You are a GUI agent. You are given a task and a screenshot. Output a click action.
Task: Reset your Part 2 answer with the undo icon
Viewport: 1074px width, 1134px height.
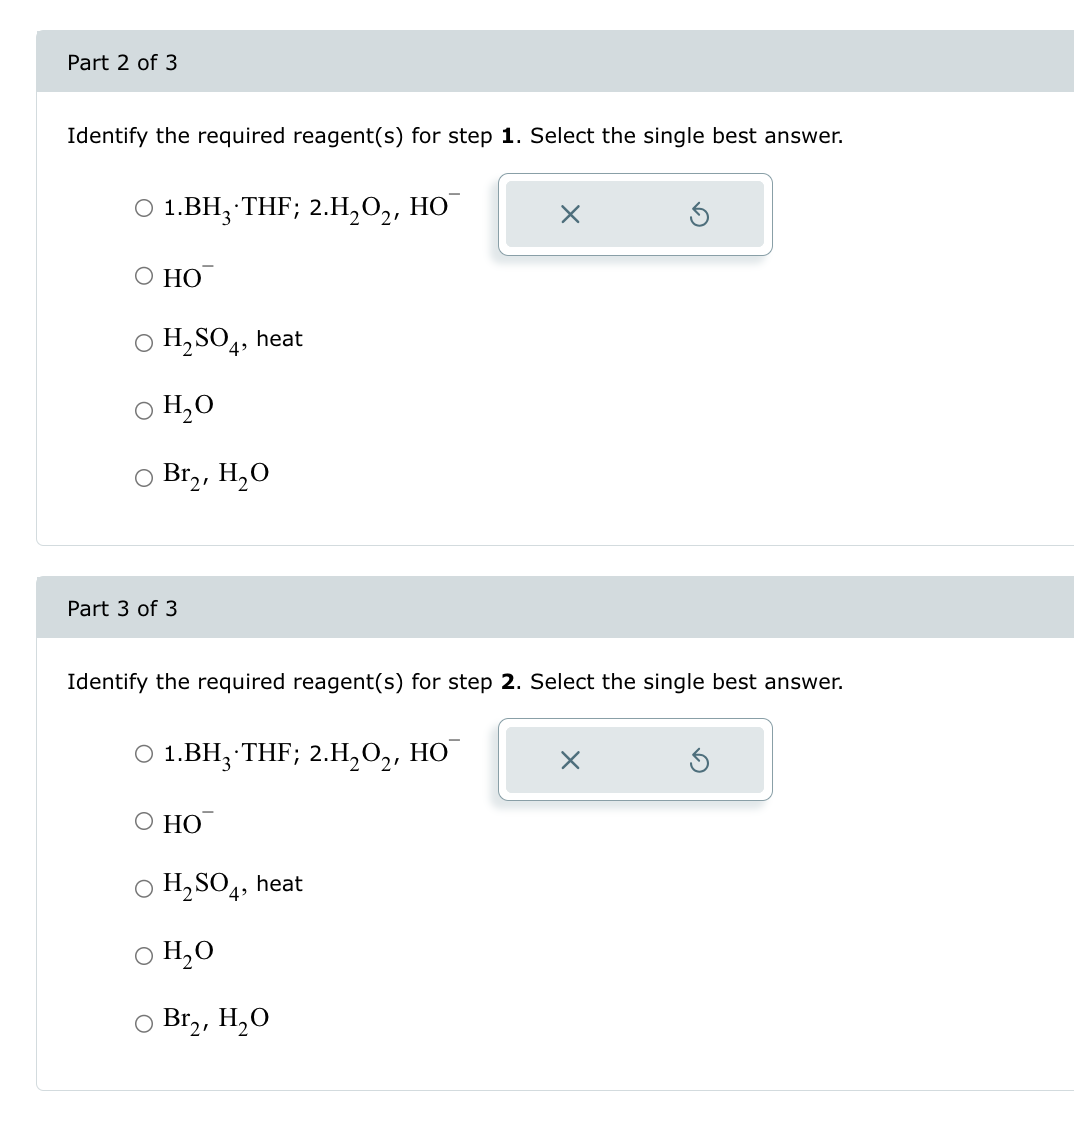701,214
